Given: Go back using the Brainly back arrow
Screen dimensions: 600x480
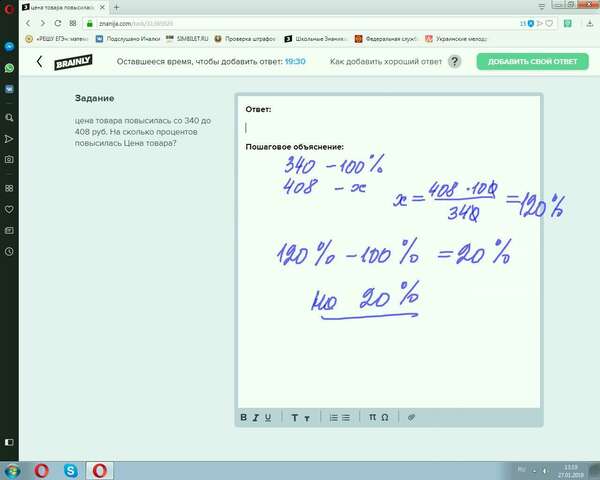Looking at the screenshot, I should (39, 62).
